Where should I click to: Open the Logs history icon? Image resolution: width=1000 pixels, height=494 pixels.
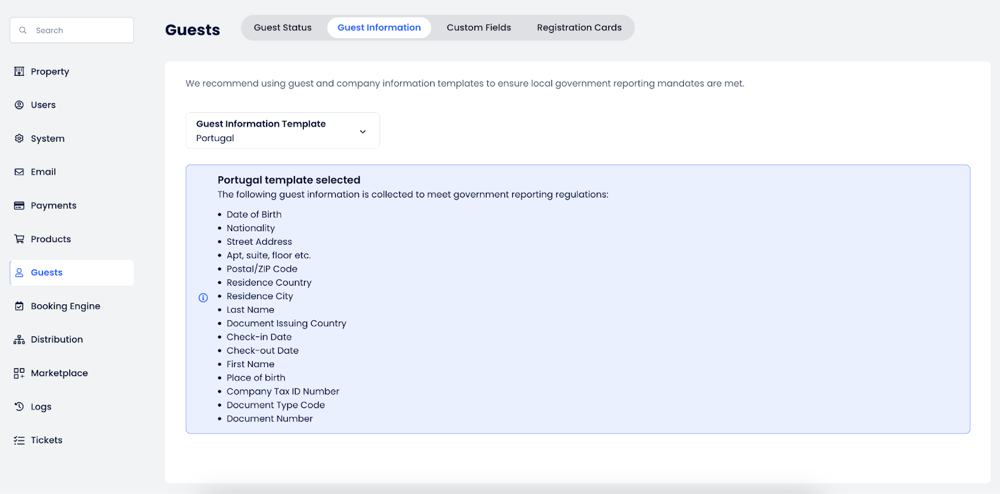click(x=19, y=407)
